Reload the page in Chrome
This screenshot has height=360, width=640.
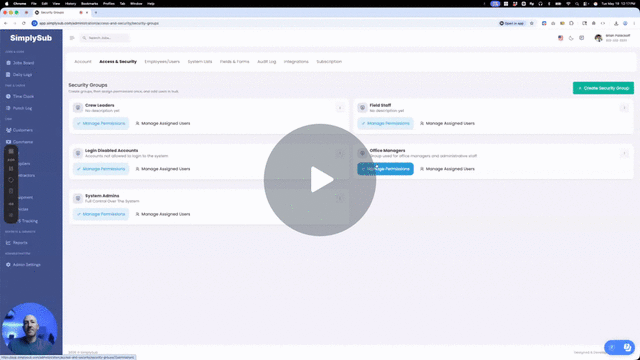pyautogui.click(x=24, y=23)
